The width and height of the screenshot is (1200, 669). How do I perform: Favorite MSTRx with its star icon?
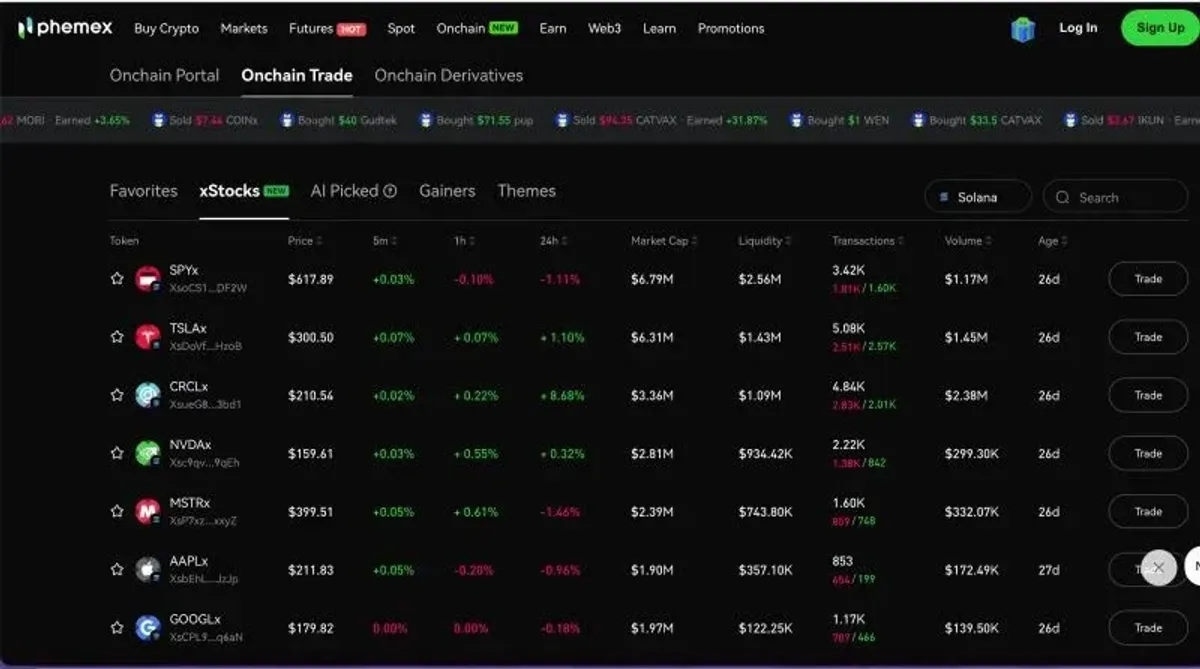point(117,511)
